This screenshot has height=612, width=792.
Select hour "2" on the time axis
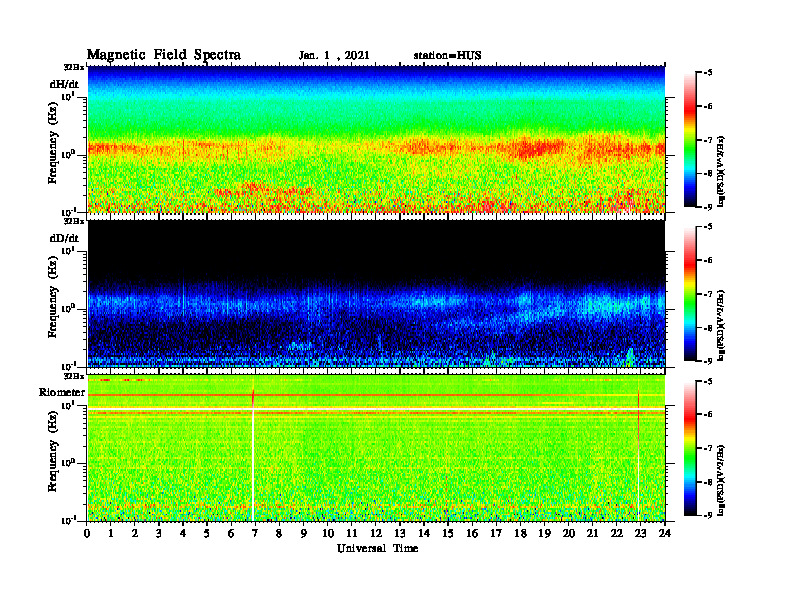135,533
